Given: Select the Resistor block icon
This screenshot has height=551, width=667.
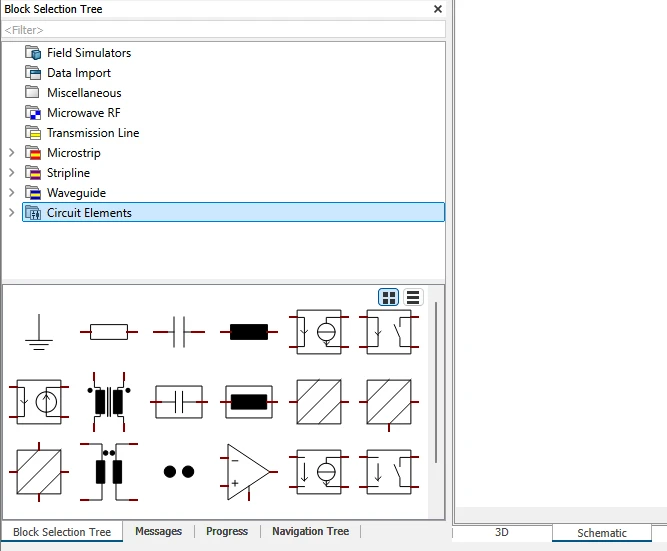Looking at the screenshot, I should pos(109,332).
